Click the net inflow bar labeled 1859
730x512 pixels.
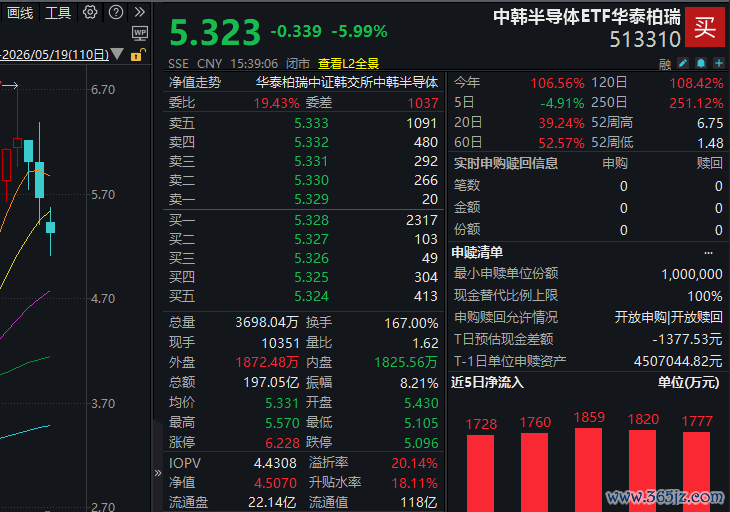coord(588,470)
